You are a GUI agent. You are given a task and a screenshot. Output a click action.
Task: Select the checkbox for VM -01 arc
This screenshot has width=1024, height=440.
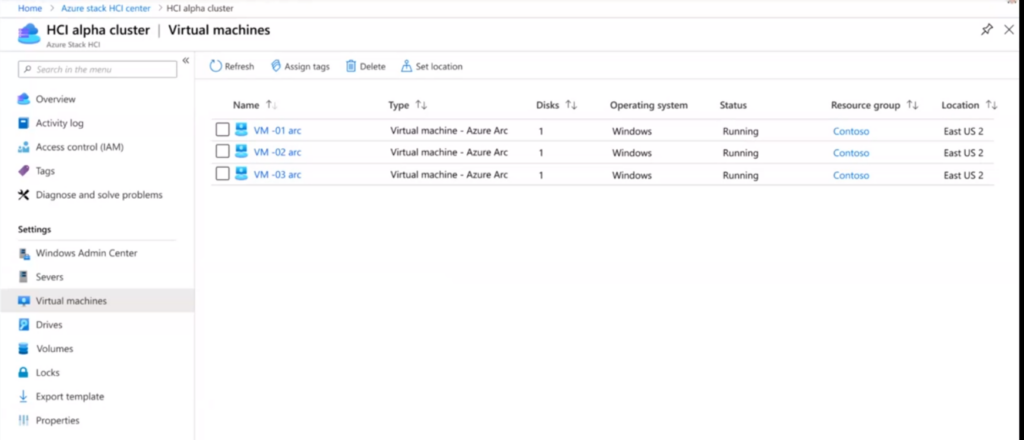coord(223,130)
